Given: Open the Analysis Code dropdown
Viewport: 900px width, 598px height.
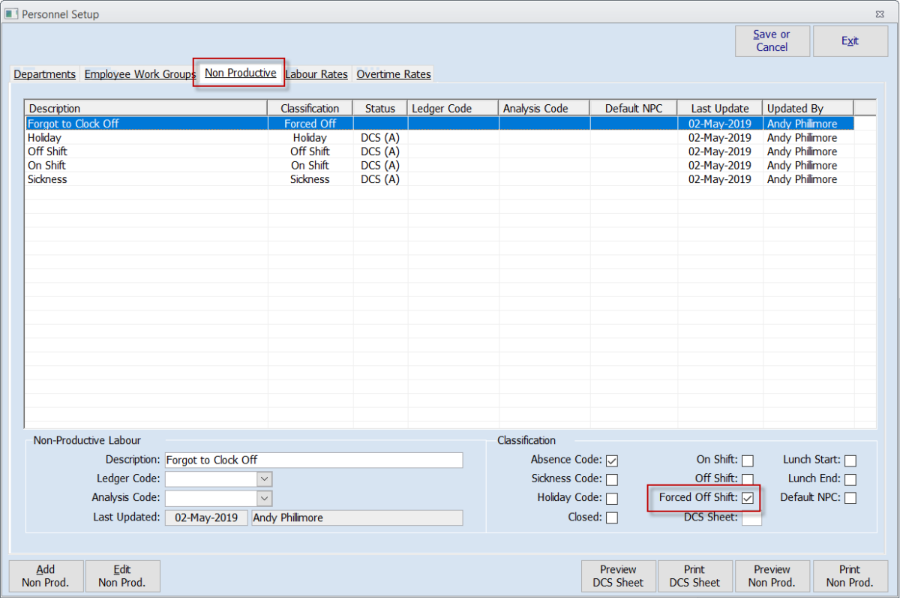Looking at the screenshot, I should 264,498.
